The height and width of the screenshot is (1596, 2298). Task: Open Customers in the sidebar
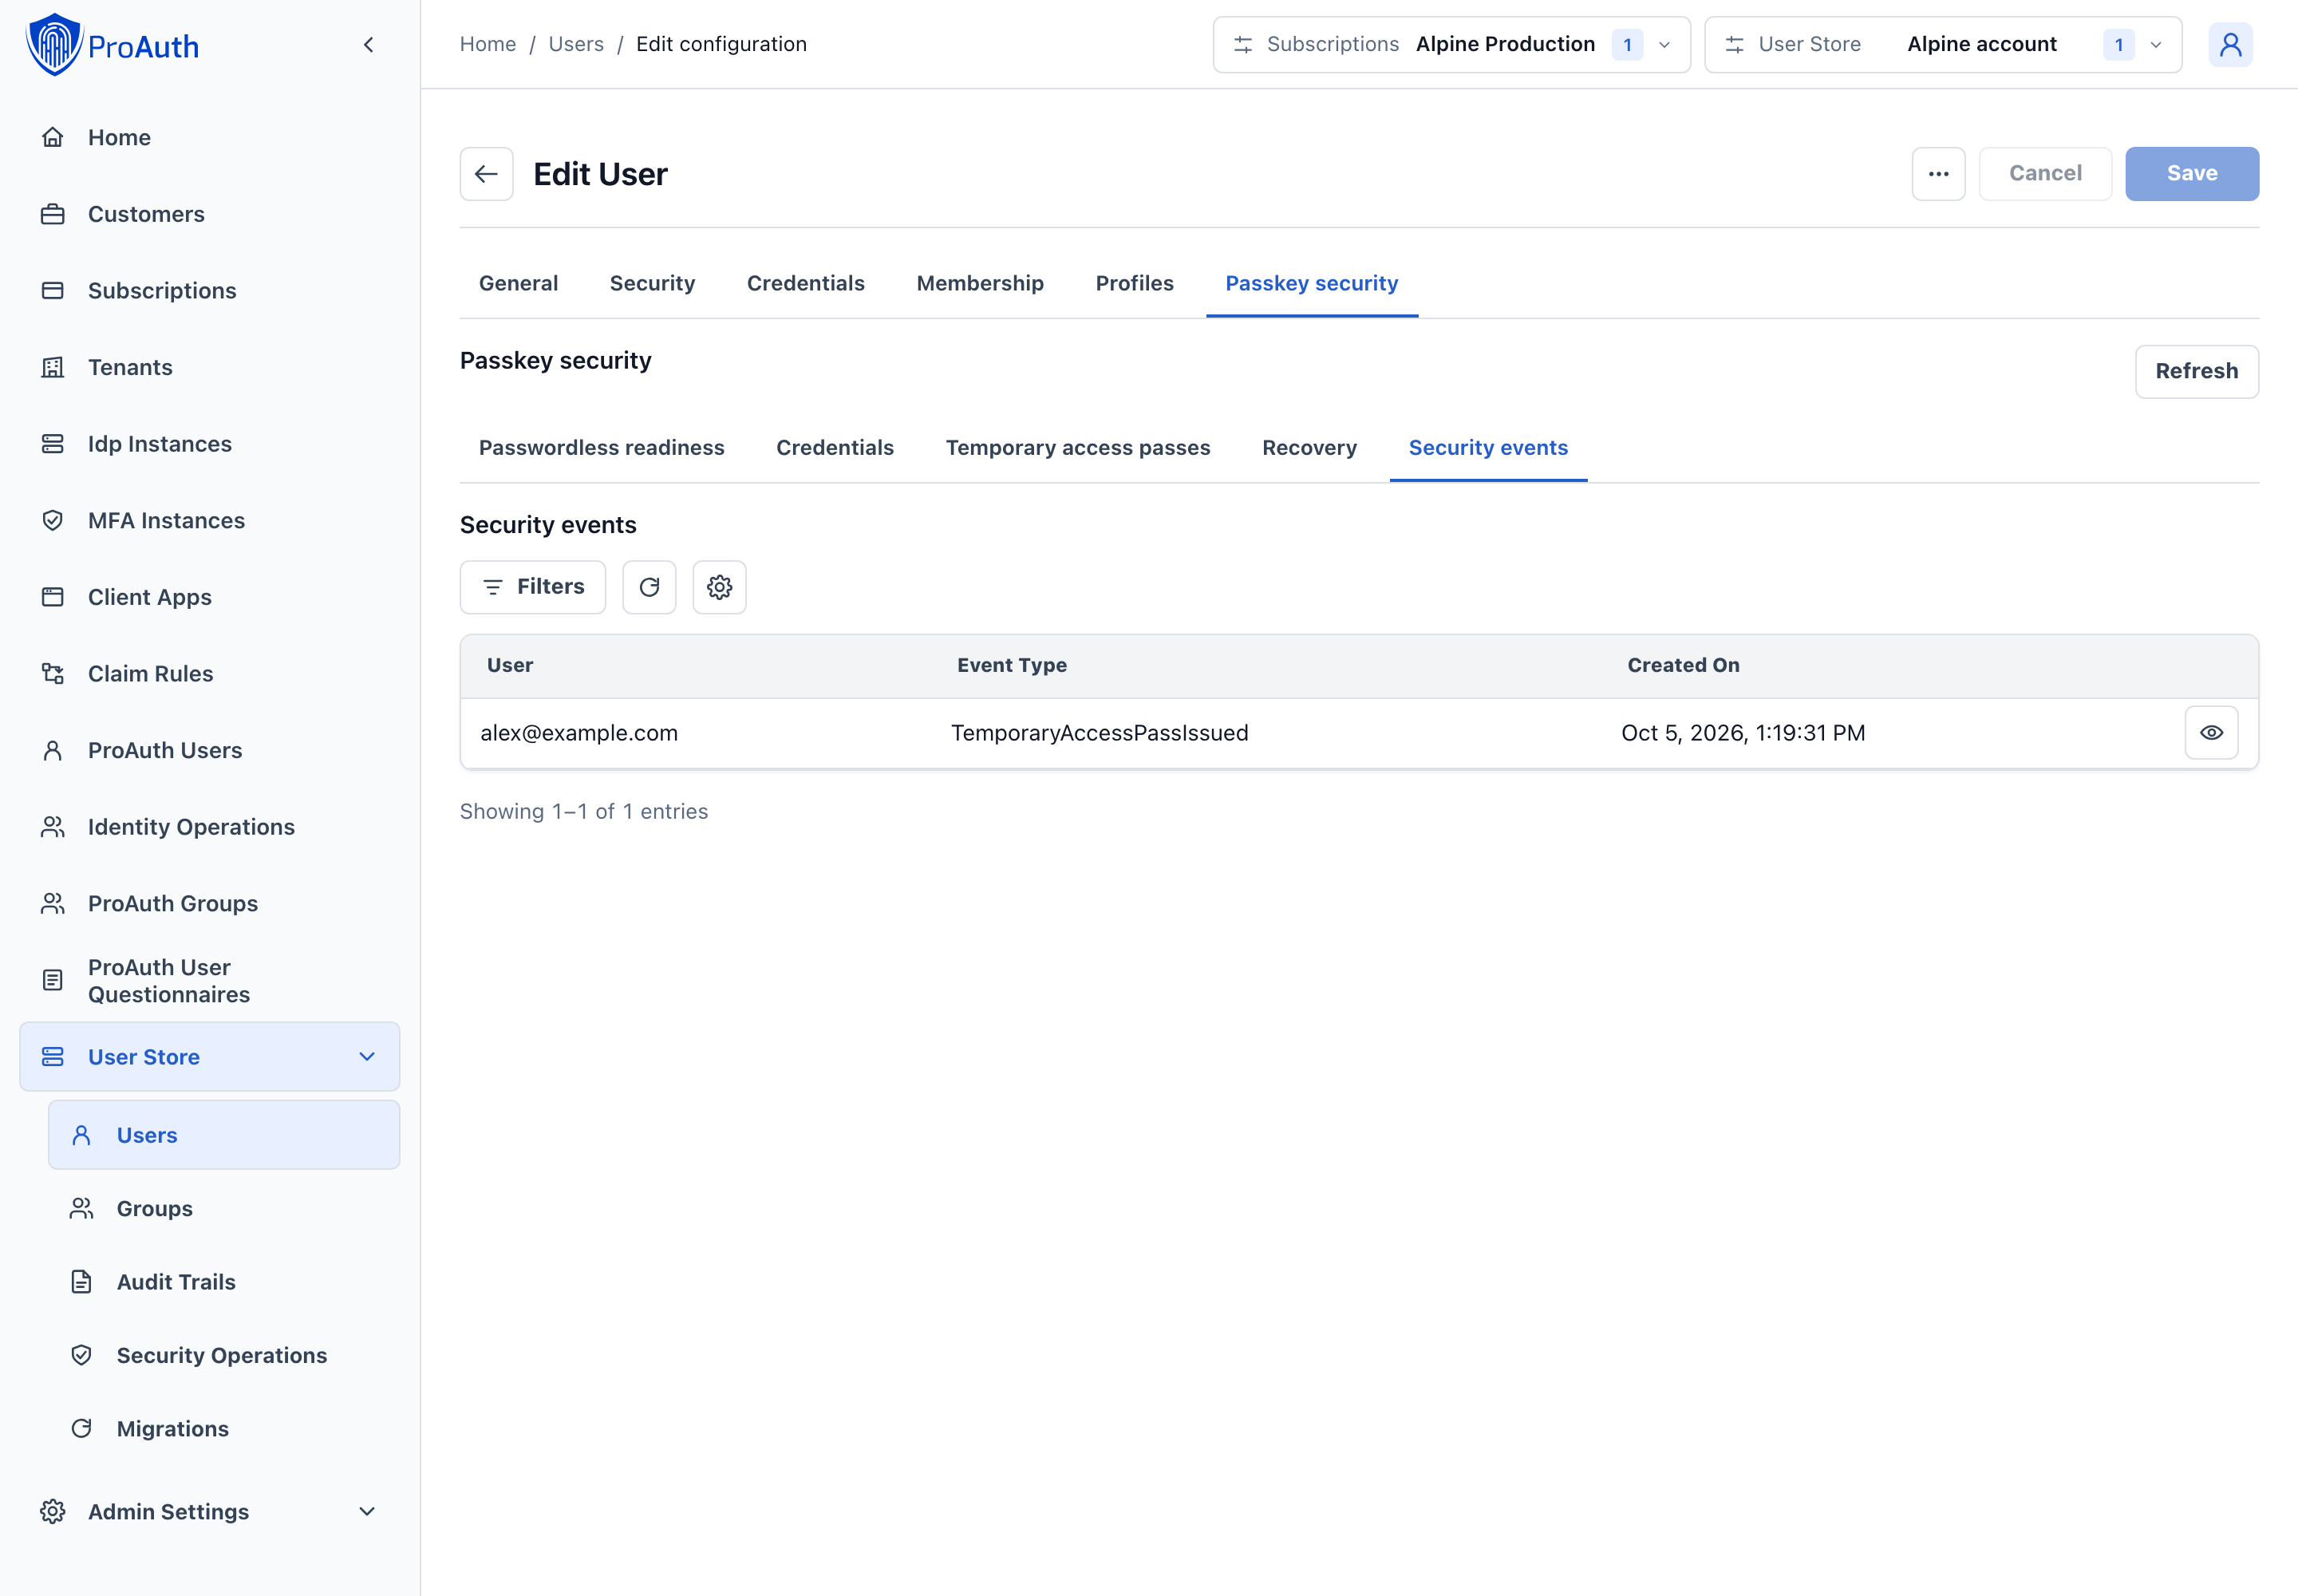pyautogui.click(x=210, y=214)
